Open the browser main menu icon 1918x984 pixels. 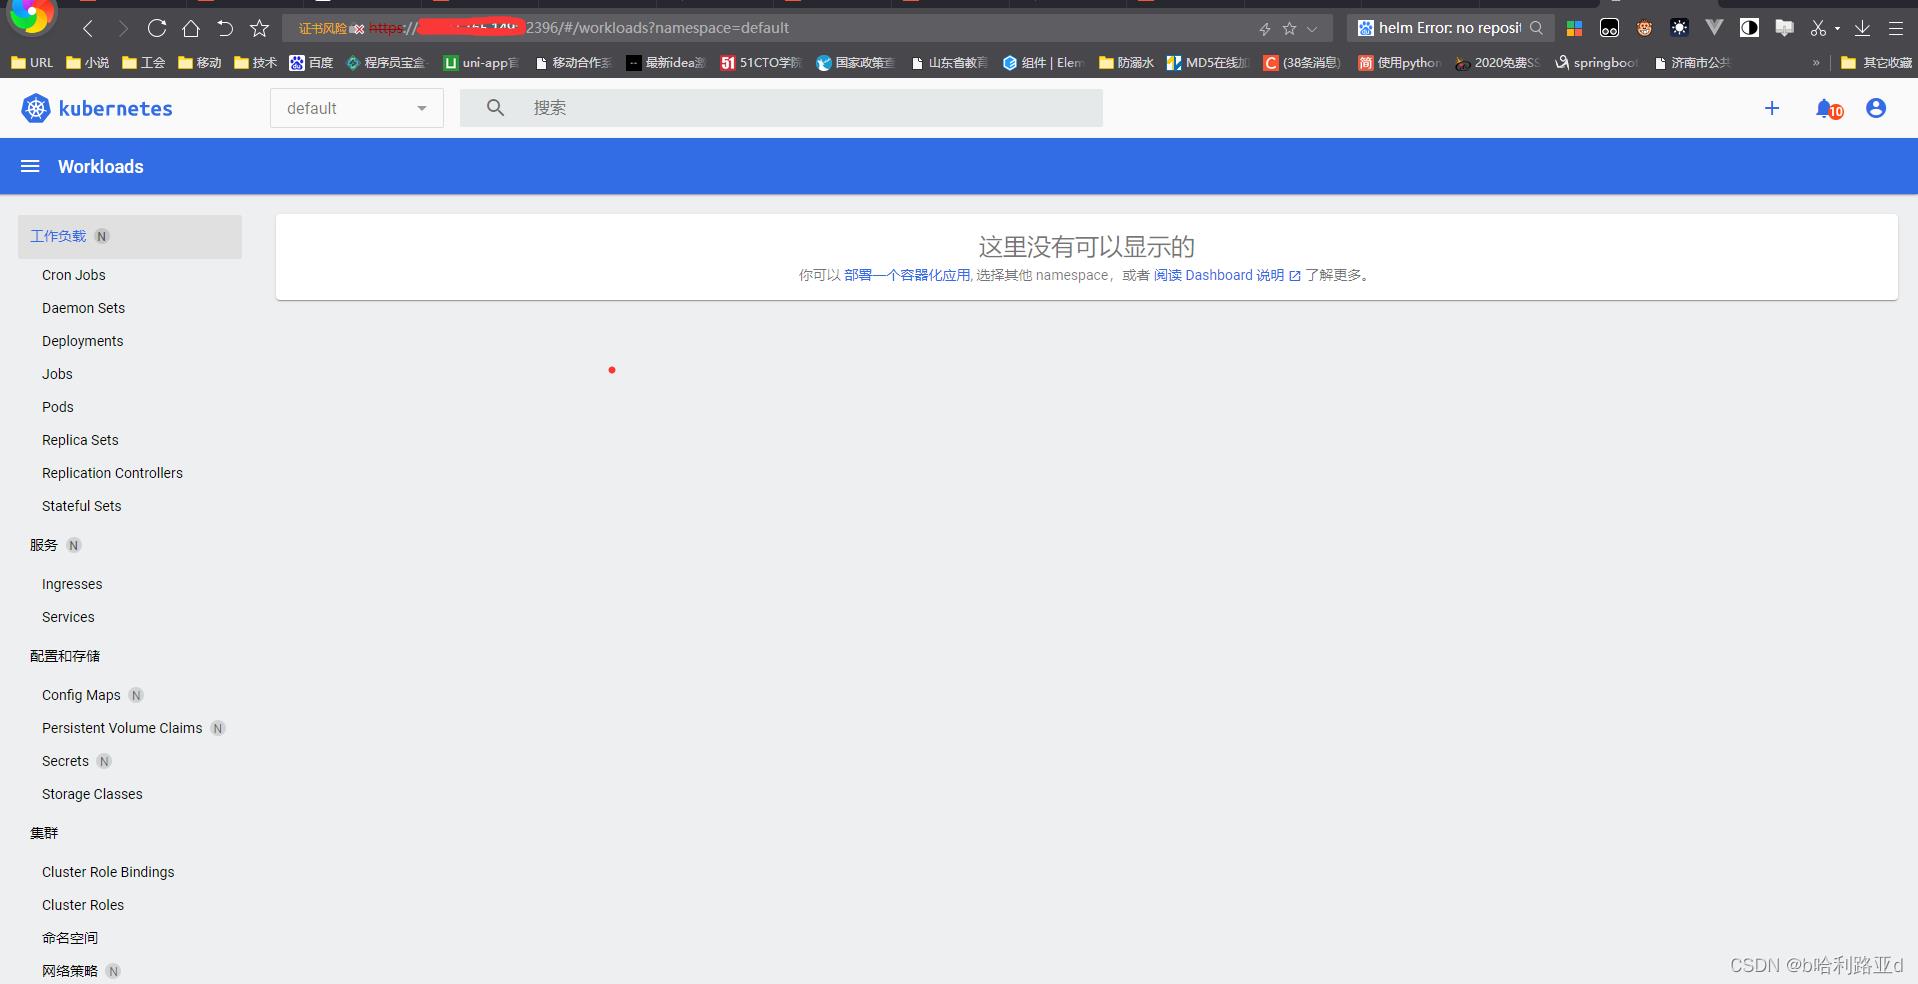1895,28
